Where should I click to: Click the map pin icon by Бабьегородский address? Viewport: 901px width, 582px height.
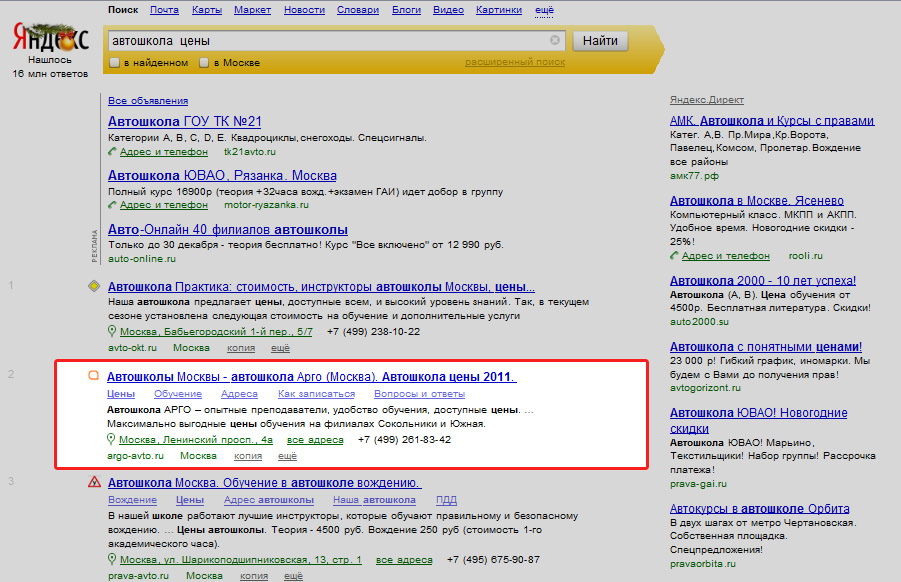coord(112,332)
